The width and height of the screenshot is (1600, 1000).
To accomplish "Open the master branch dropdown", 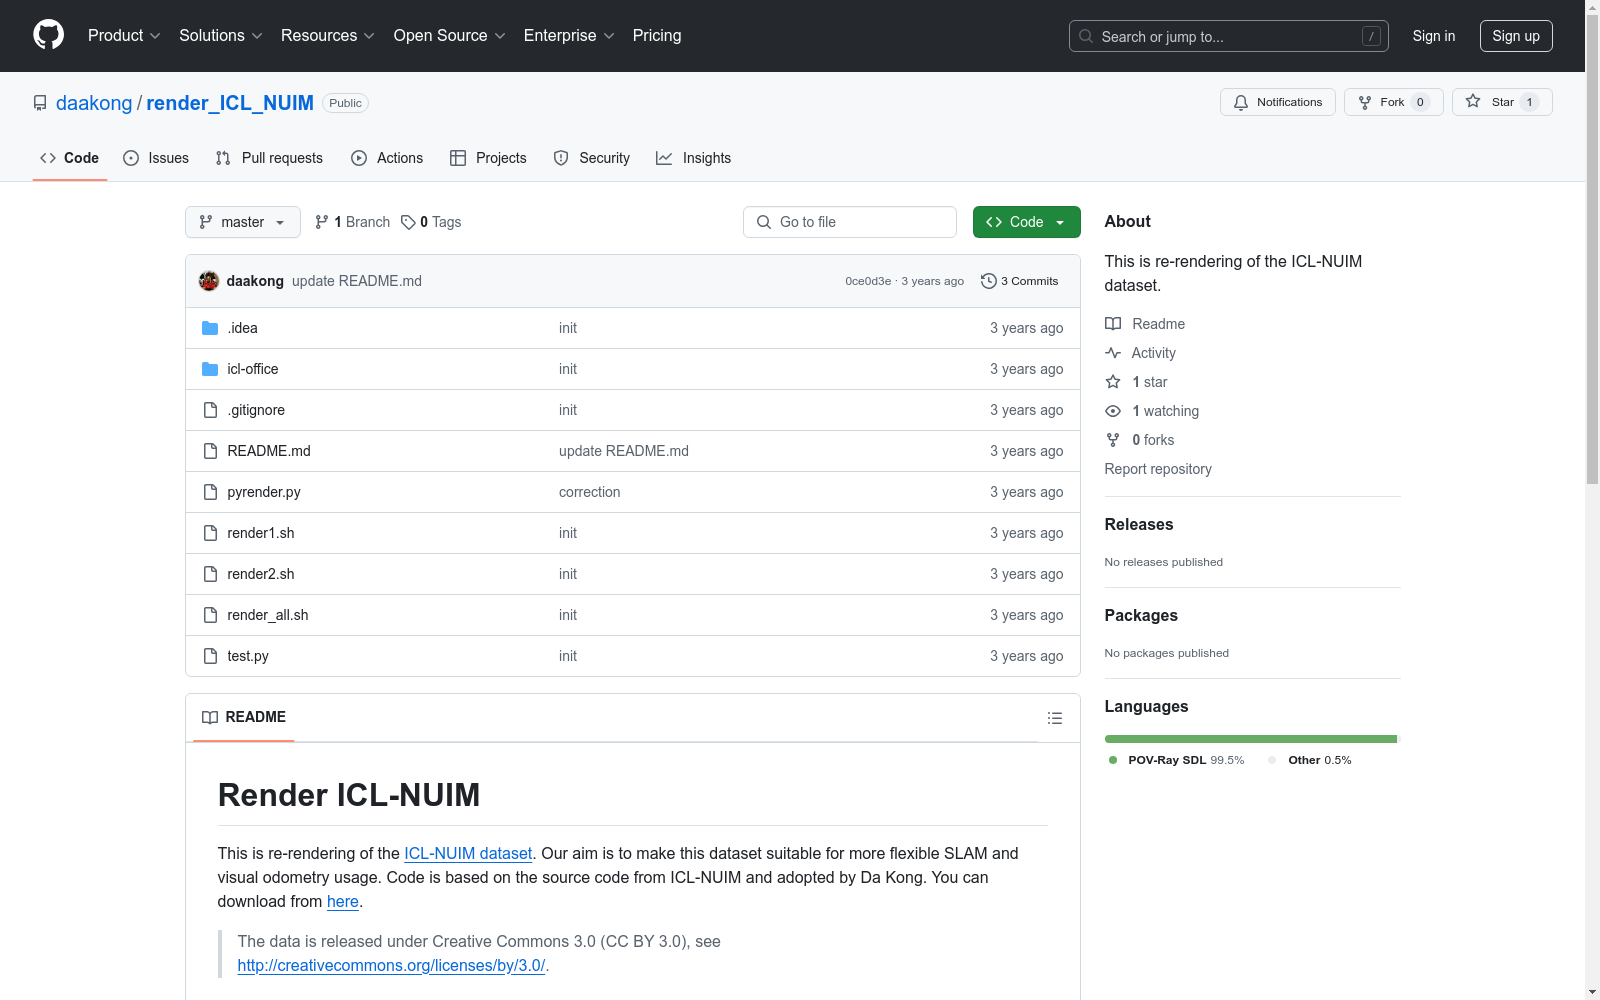I will click(243, 222).
